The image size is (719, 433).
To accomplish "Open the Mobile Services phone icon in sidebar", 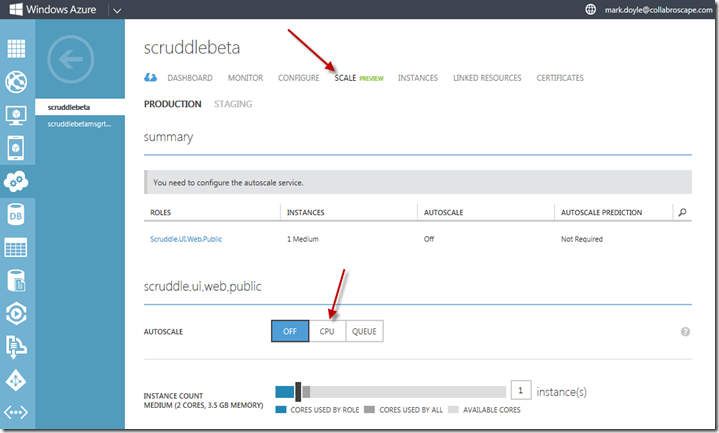I will point(16,148).
